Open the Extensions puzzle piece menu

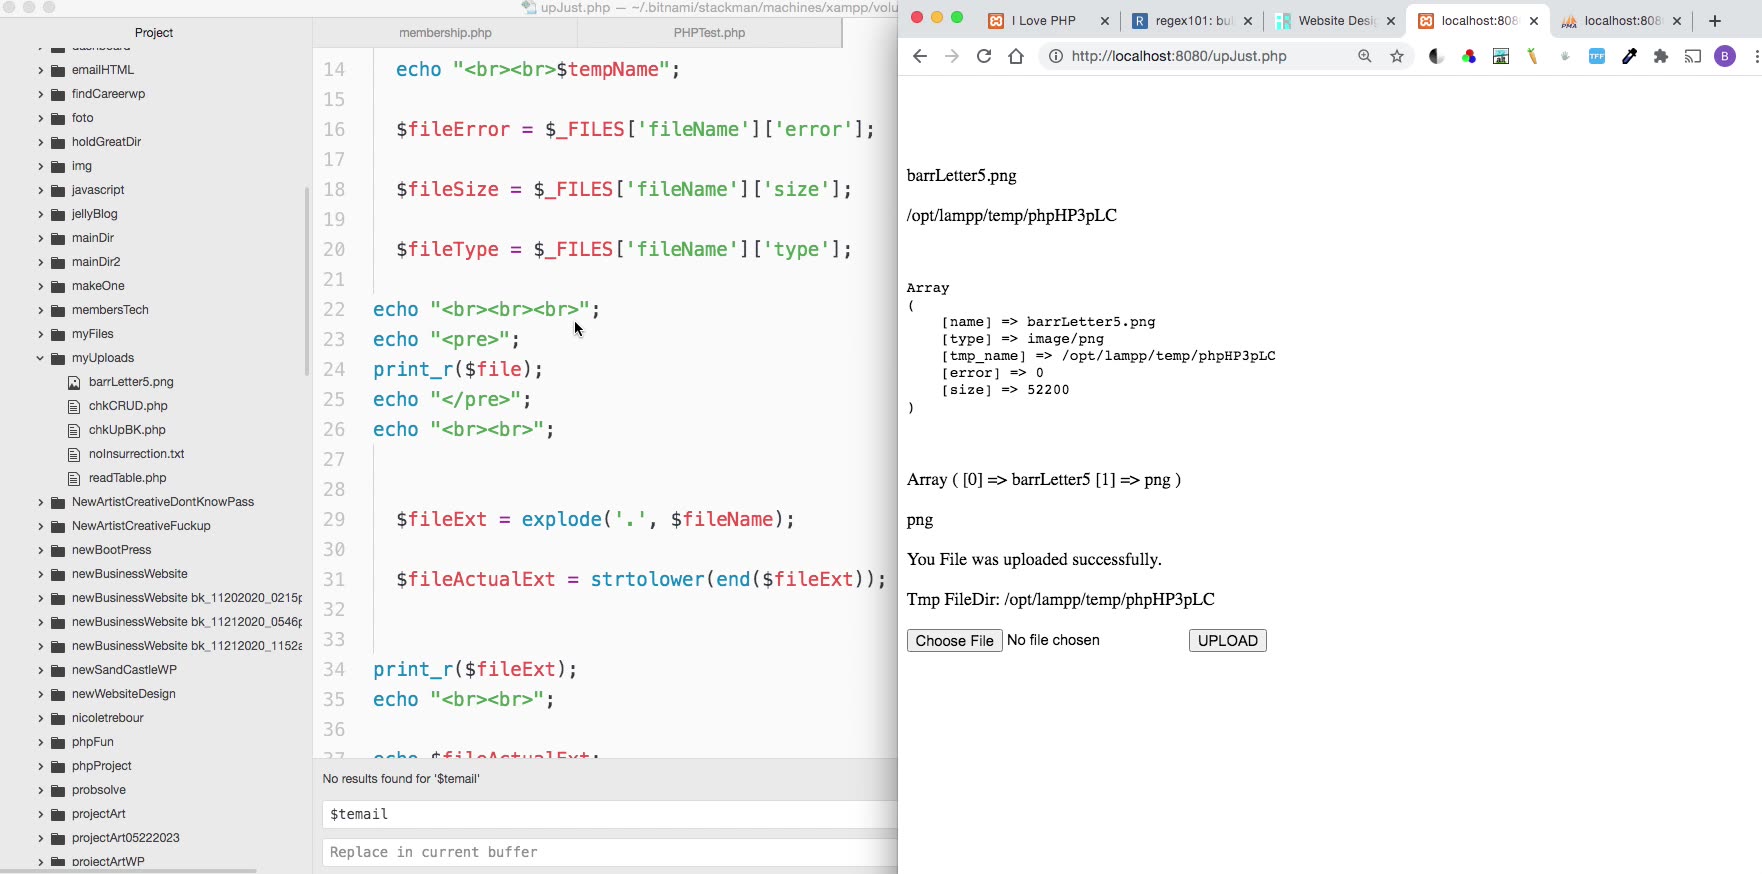(1661, 56)
